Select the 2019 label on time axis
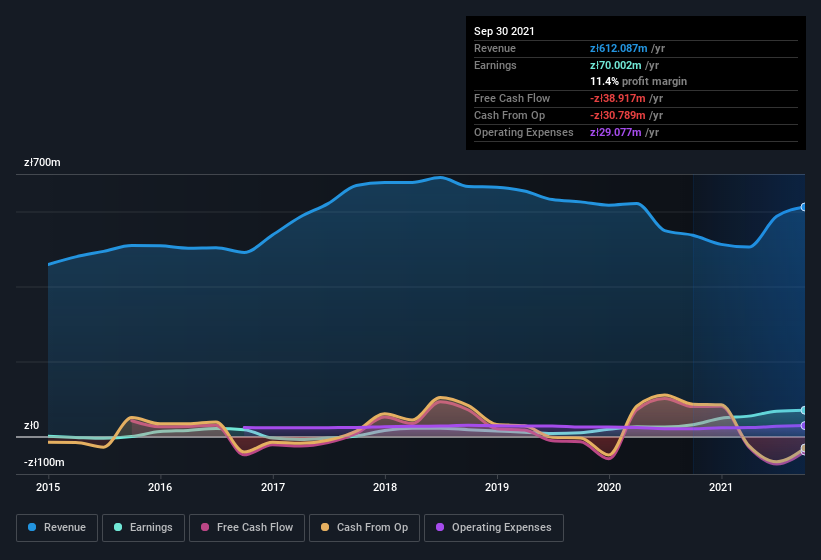The height and width of the screenshot is (560, 821). tap(497, 487)
